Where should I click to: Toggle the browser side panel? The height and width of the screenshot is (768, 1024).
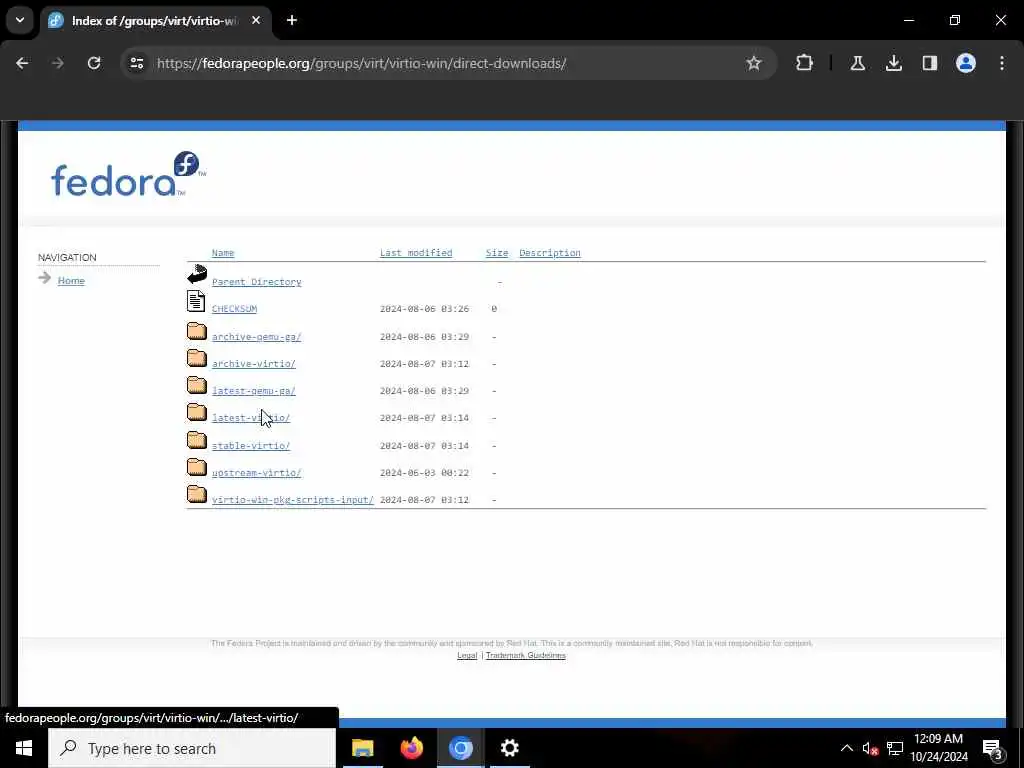coord(929,63)
